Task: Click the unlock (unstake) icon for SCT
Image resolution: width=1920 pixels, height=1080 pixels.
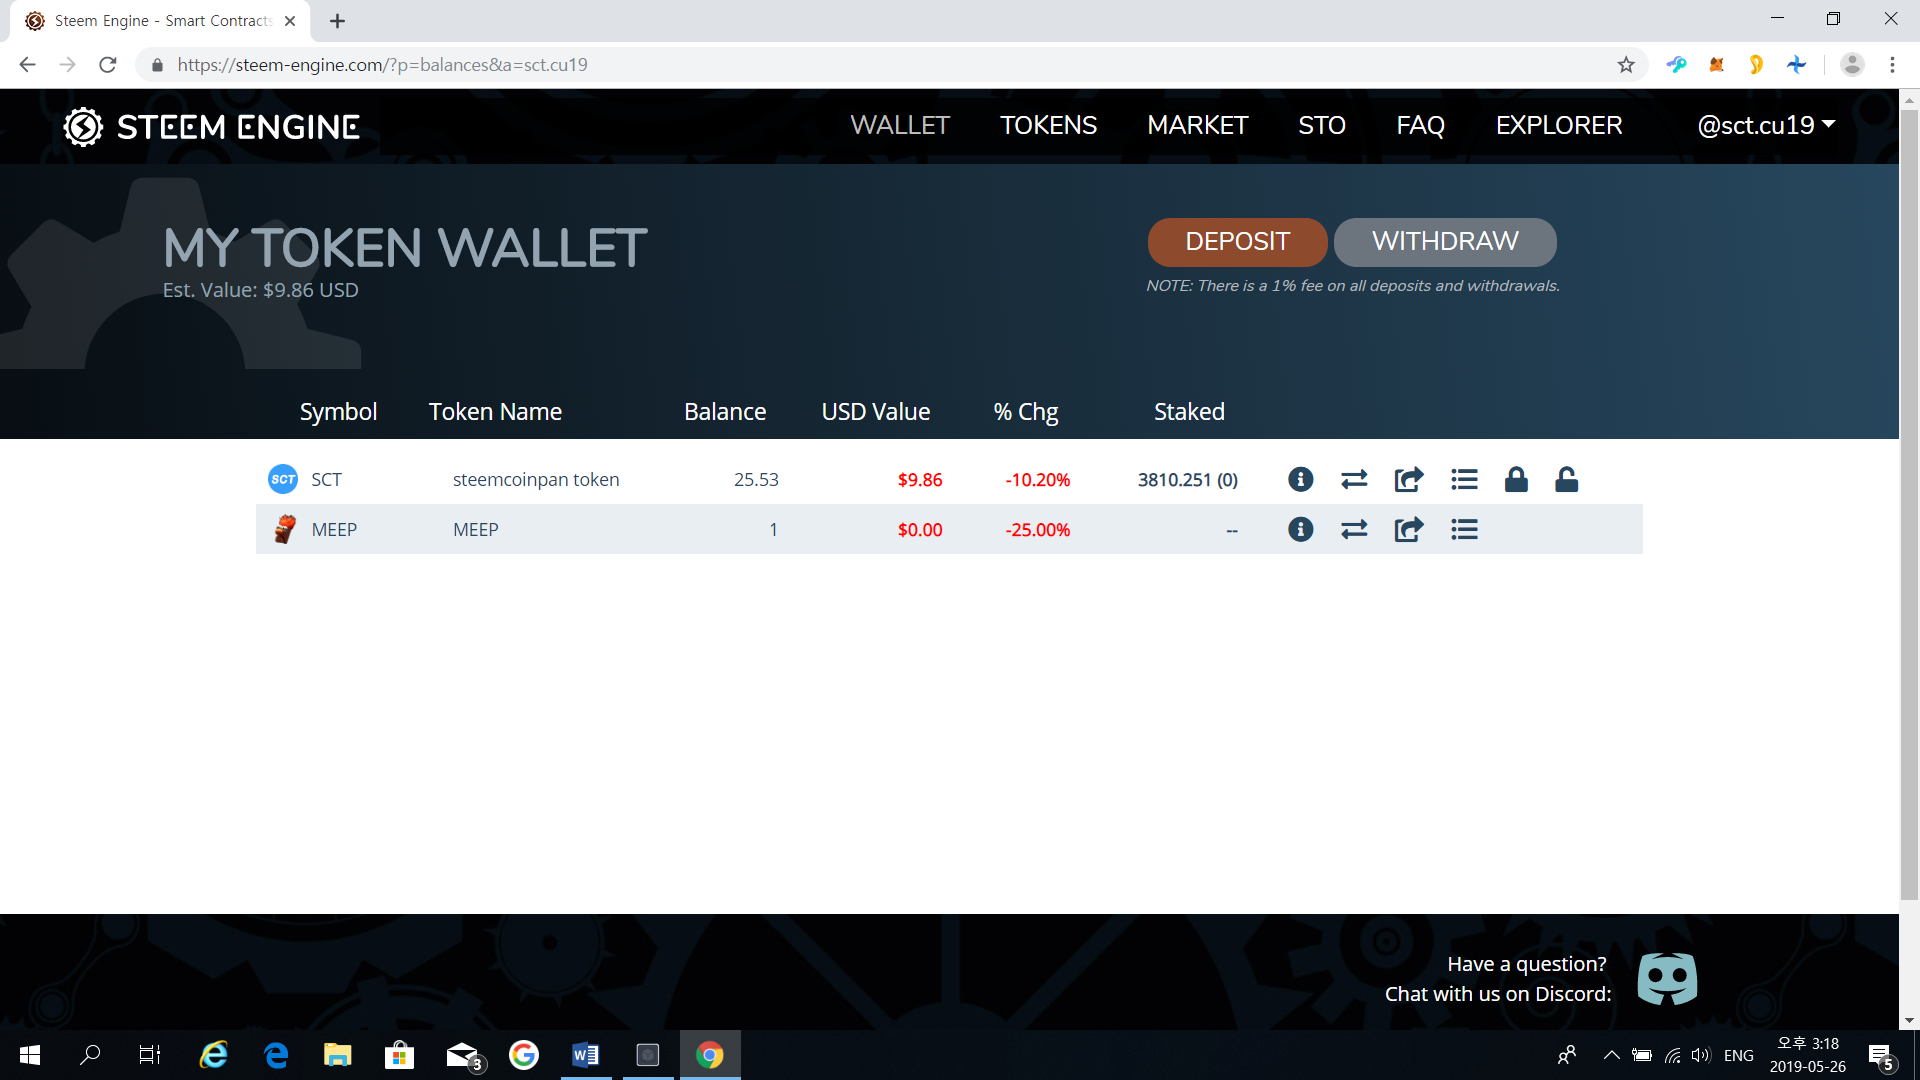Action: tap(1567, 480)
